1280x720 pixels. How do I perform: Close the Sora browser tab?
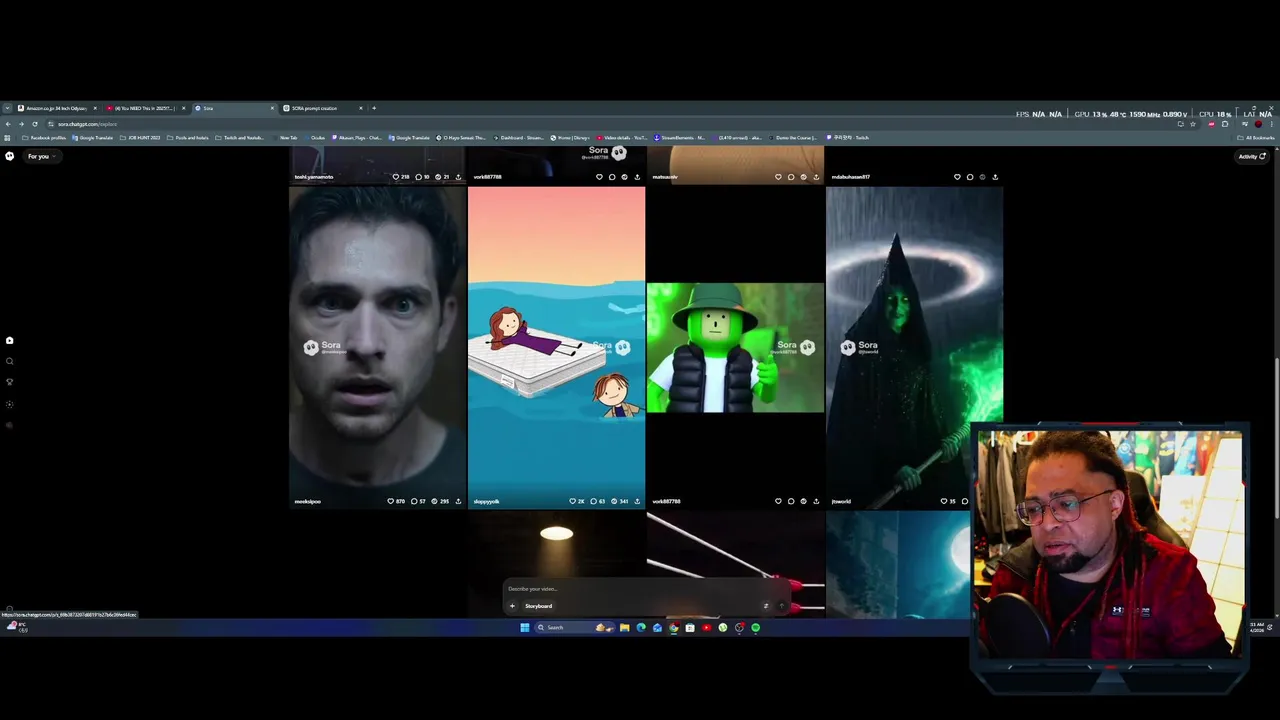pos(271,108)
